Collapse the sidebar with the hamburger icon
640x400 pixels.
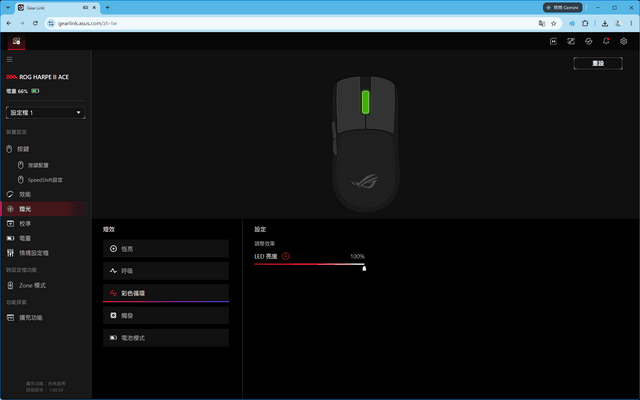click(x=9, y=60)
